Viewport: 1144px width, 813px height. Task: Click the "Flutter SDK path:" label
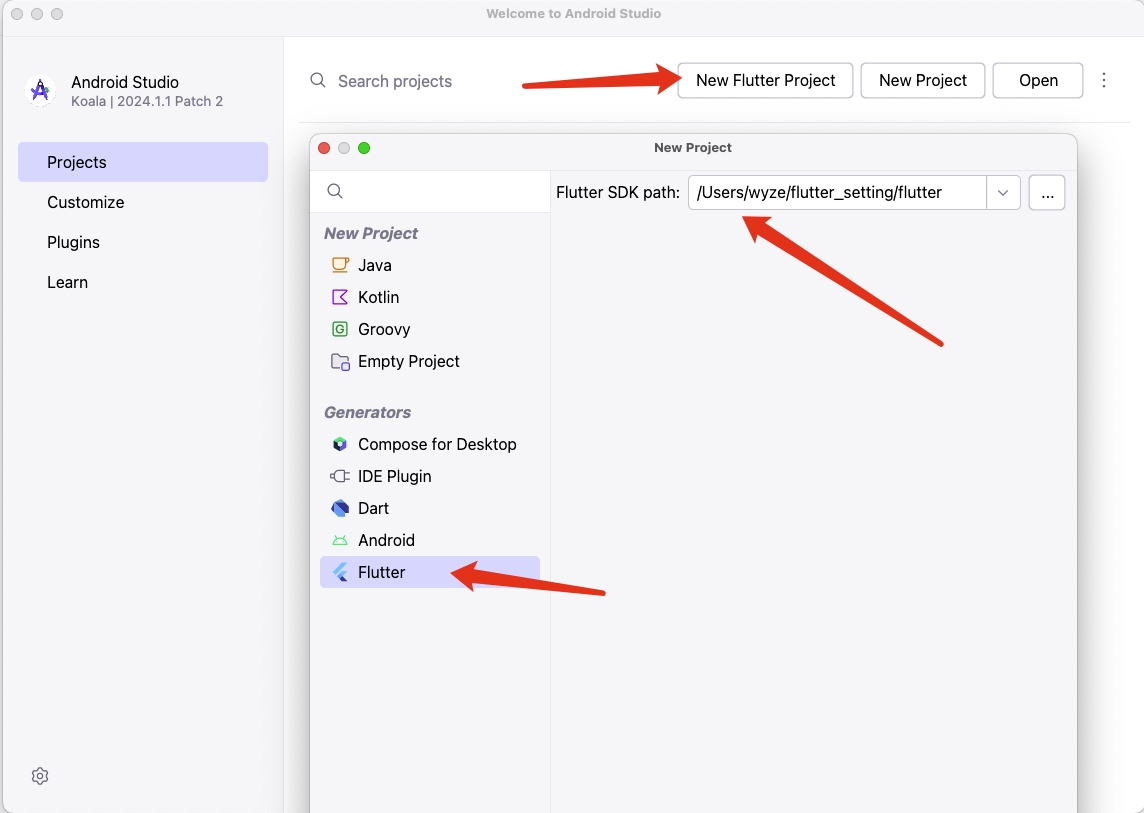618,193
